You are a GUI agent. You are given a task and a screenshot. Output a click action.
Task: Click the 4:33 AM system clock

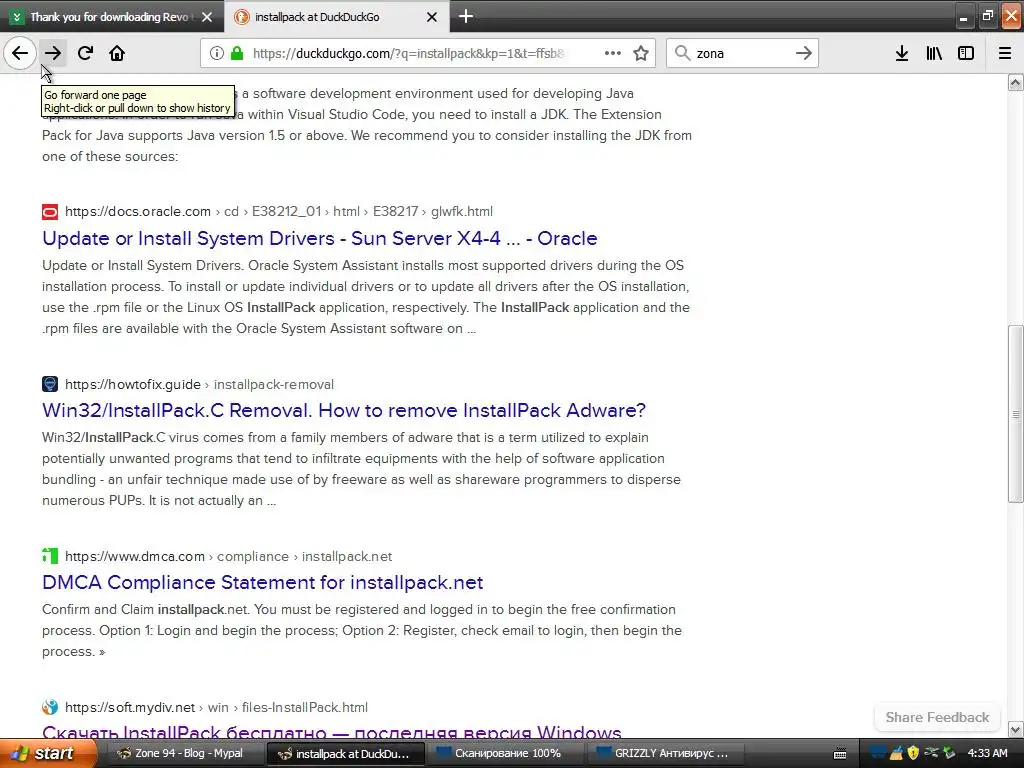[987, 753]
